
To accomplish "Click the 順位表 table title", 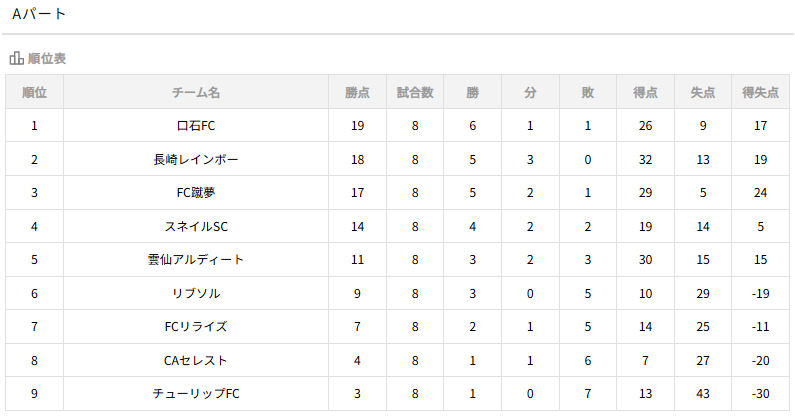I will coord(47,58).
